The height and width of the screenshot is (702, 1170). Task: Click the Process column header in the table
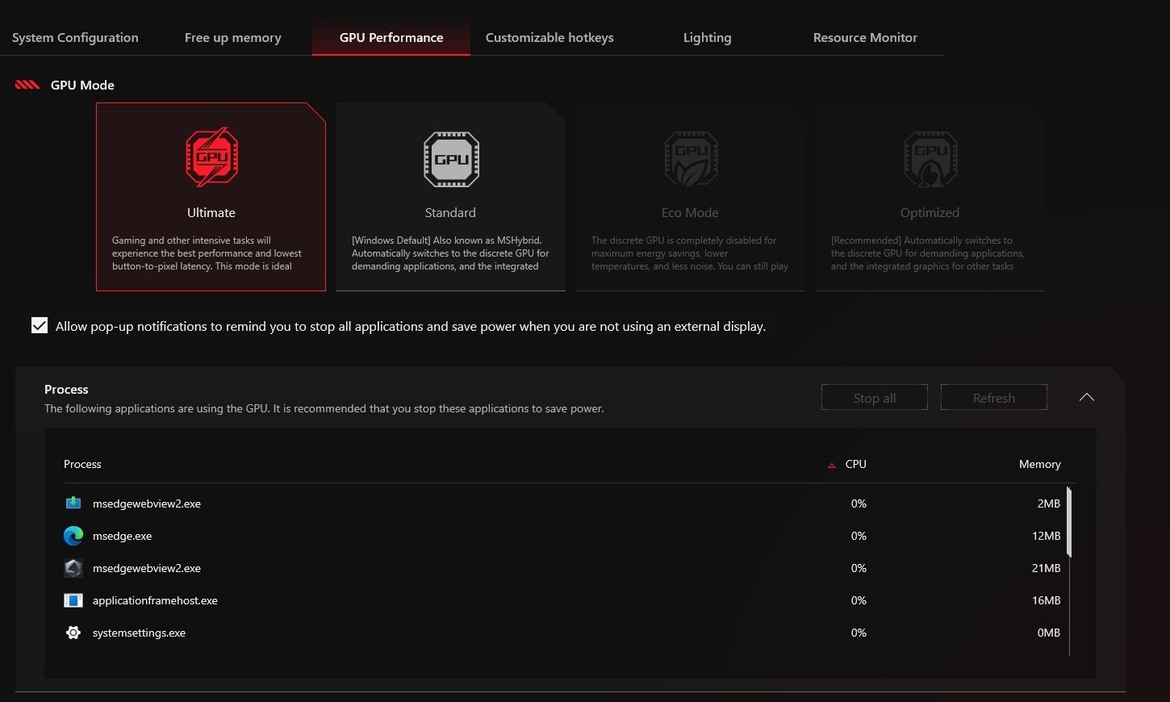[82, 464]
